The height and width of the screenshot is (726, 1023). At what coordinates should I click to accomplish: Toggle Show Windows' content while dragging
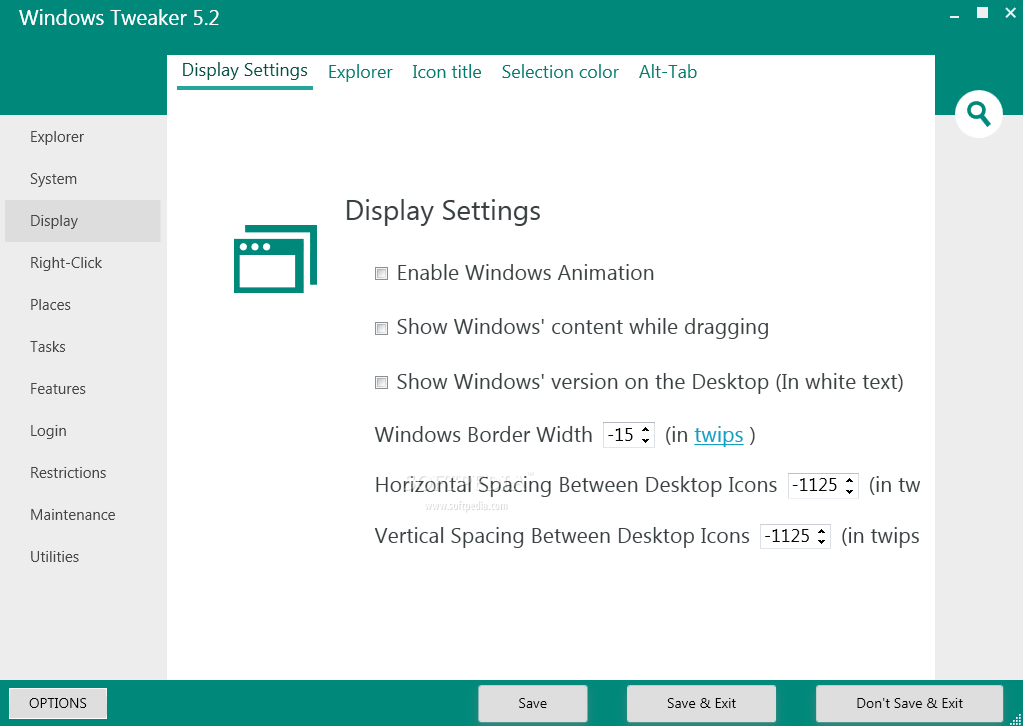pos(381,328)
